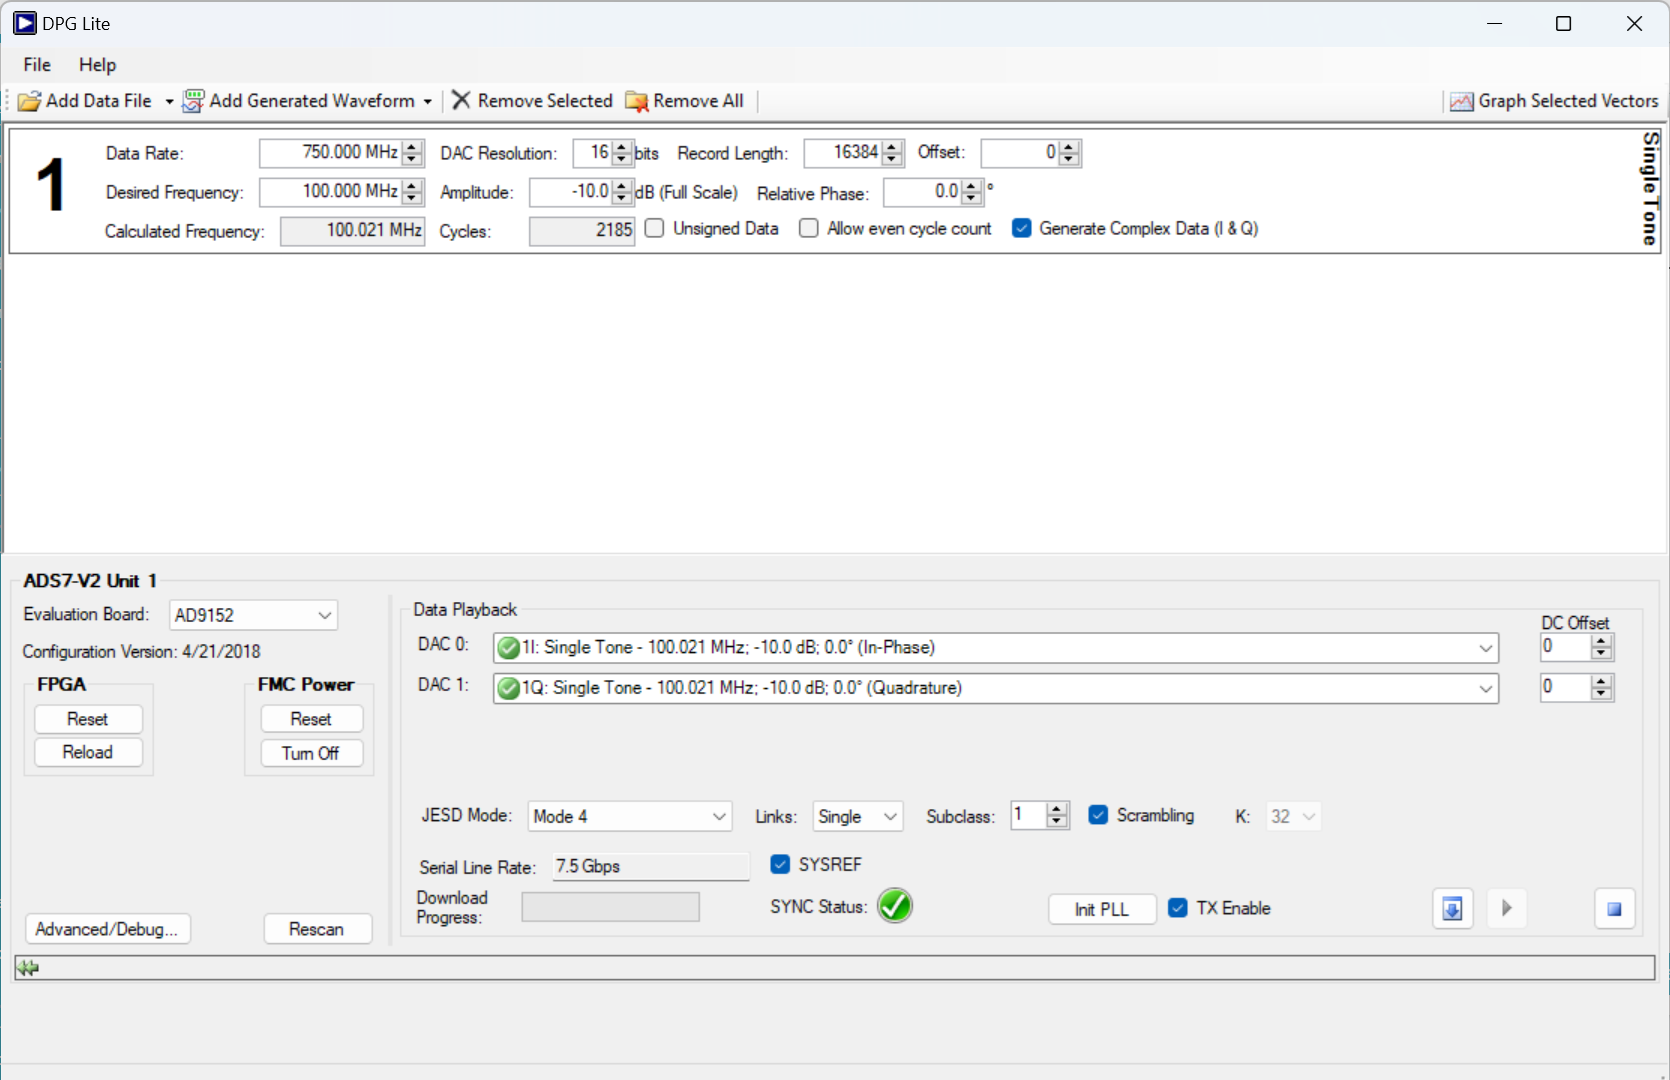Open the Evaluation Board dropdown

tap(324, 615)
